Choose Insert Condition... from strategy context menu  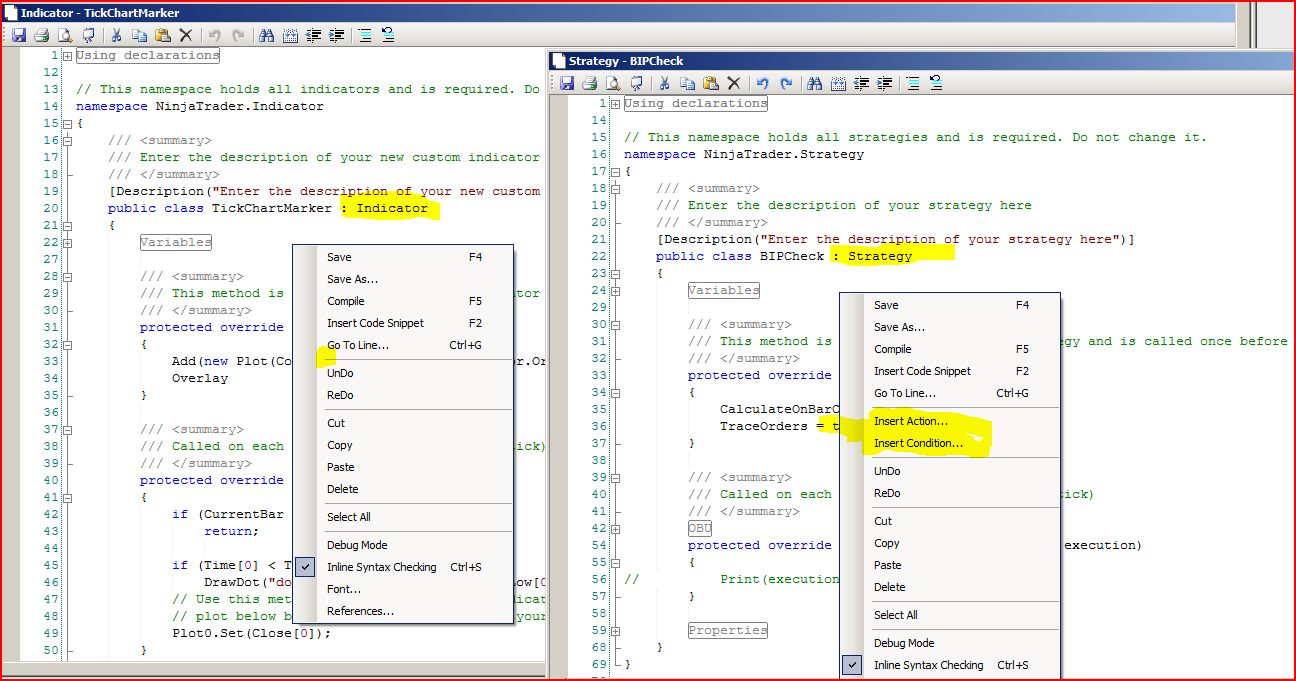(x=918, y=443)
